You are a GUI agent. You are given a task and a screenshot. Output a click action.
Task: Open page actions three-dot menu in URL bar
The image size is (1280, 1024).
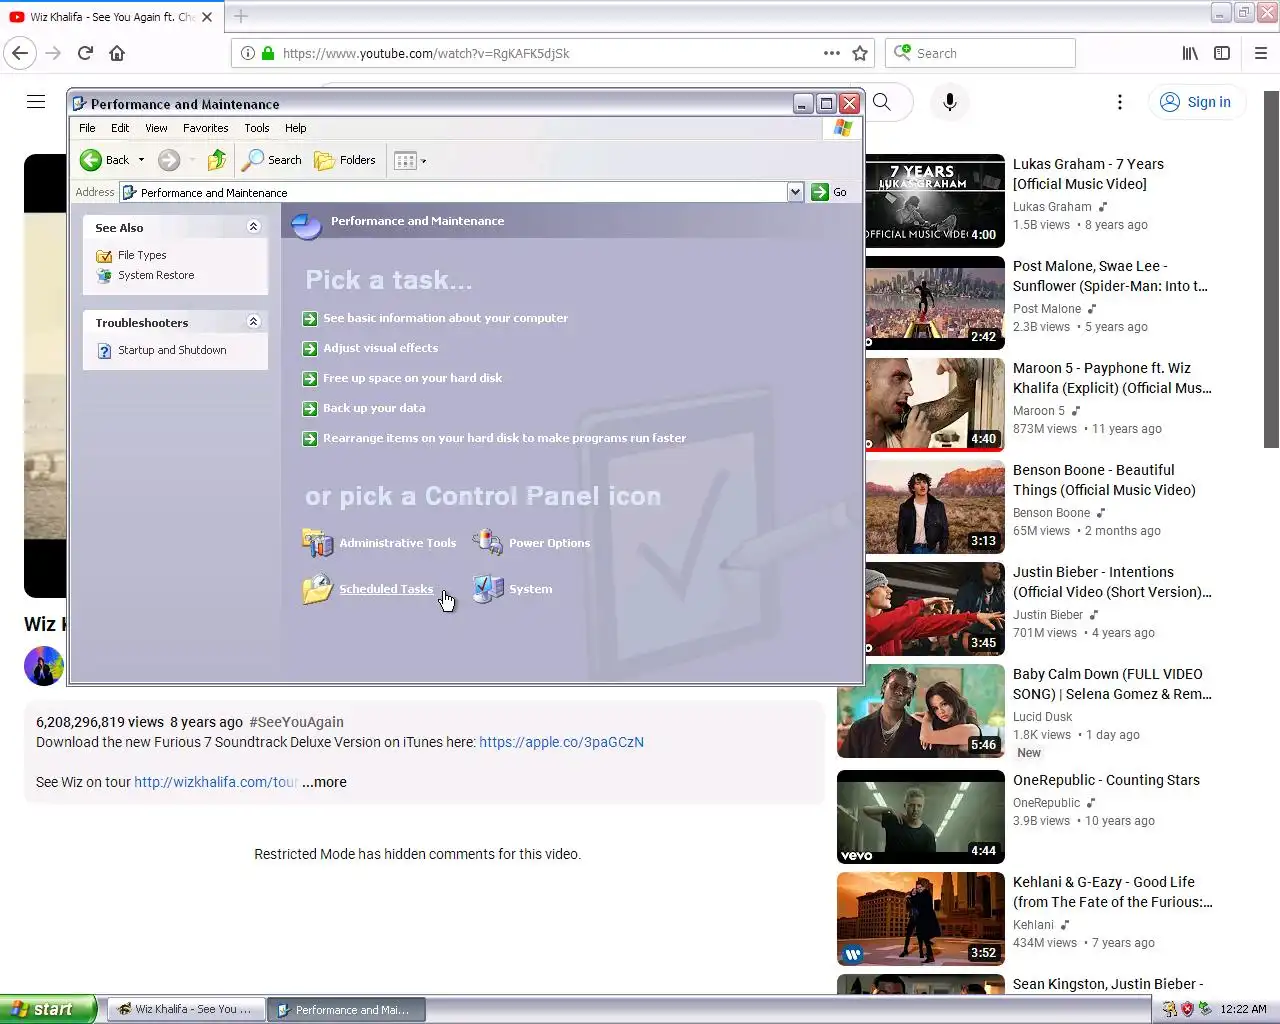pyautogui.click(x=831, y=53)
